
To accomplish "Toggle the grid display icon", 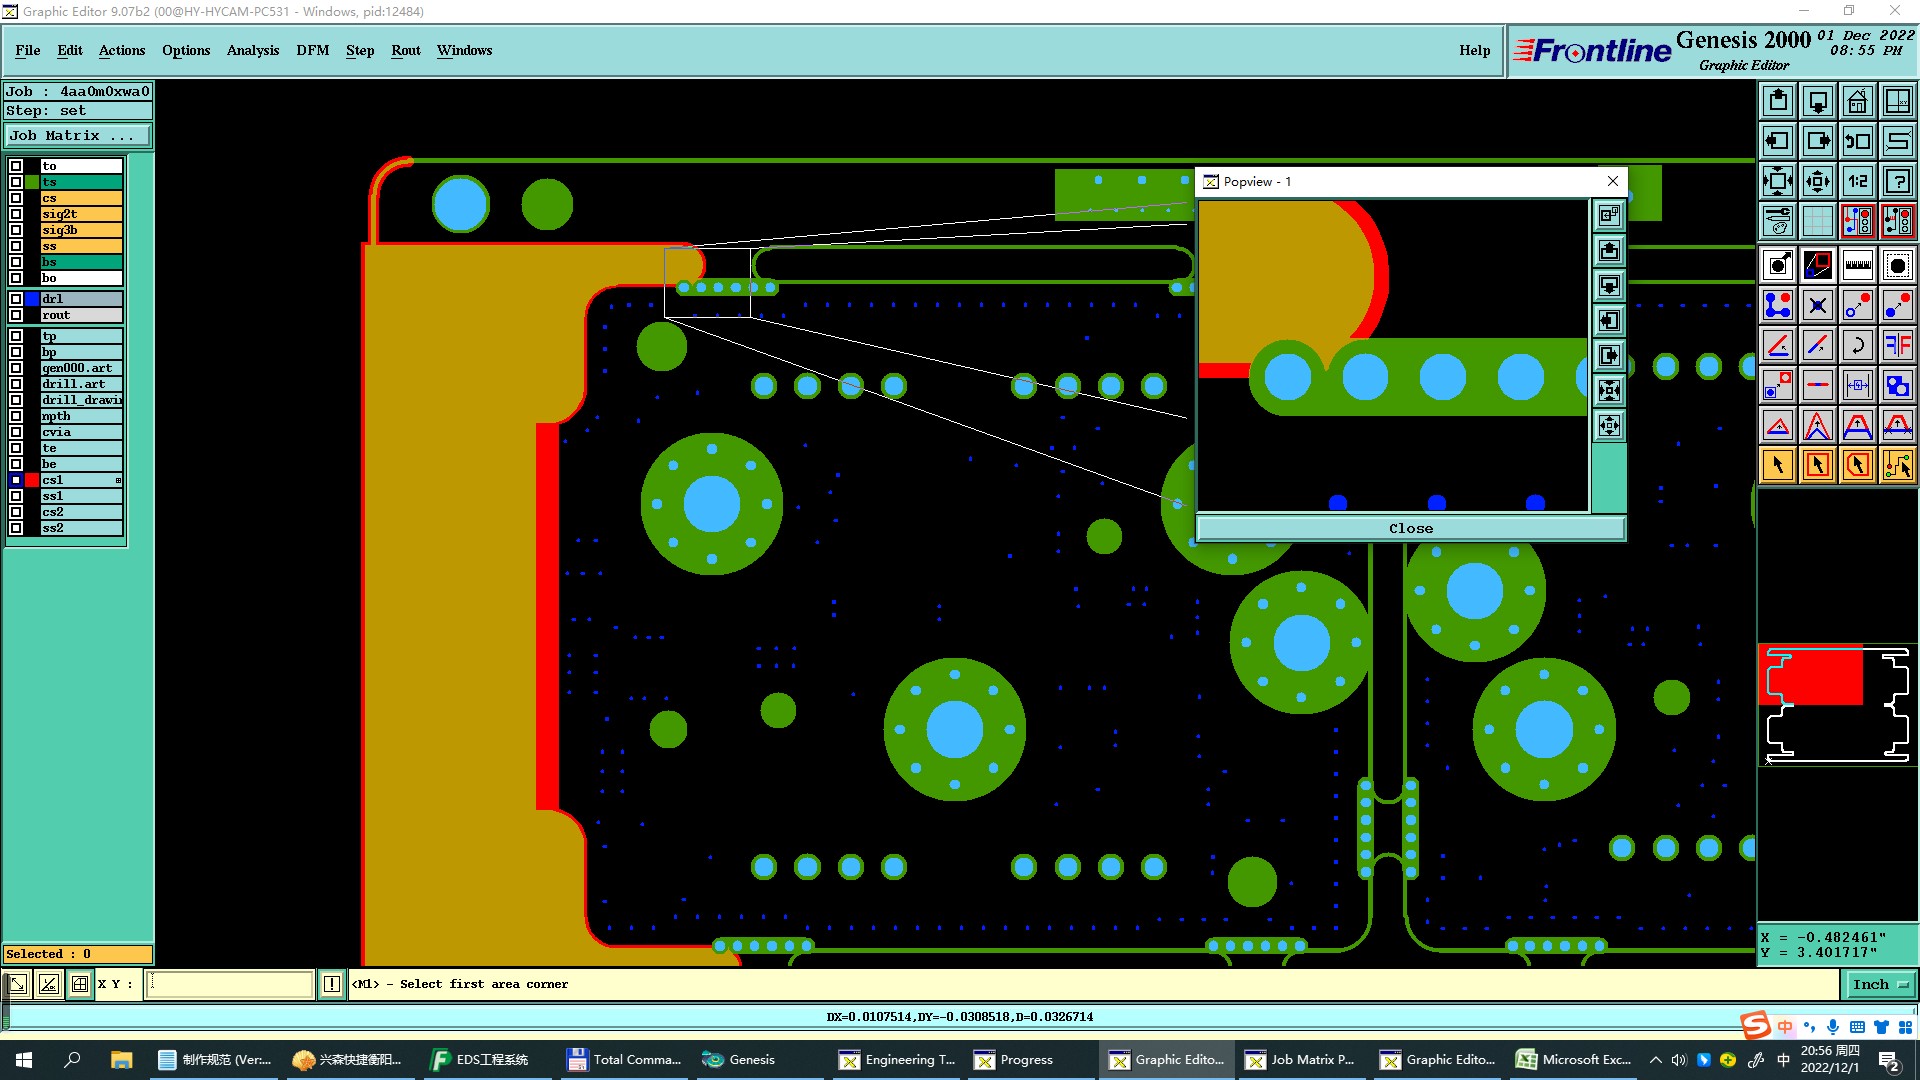I will pyautogui.click(x=1817, y=221).
